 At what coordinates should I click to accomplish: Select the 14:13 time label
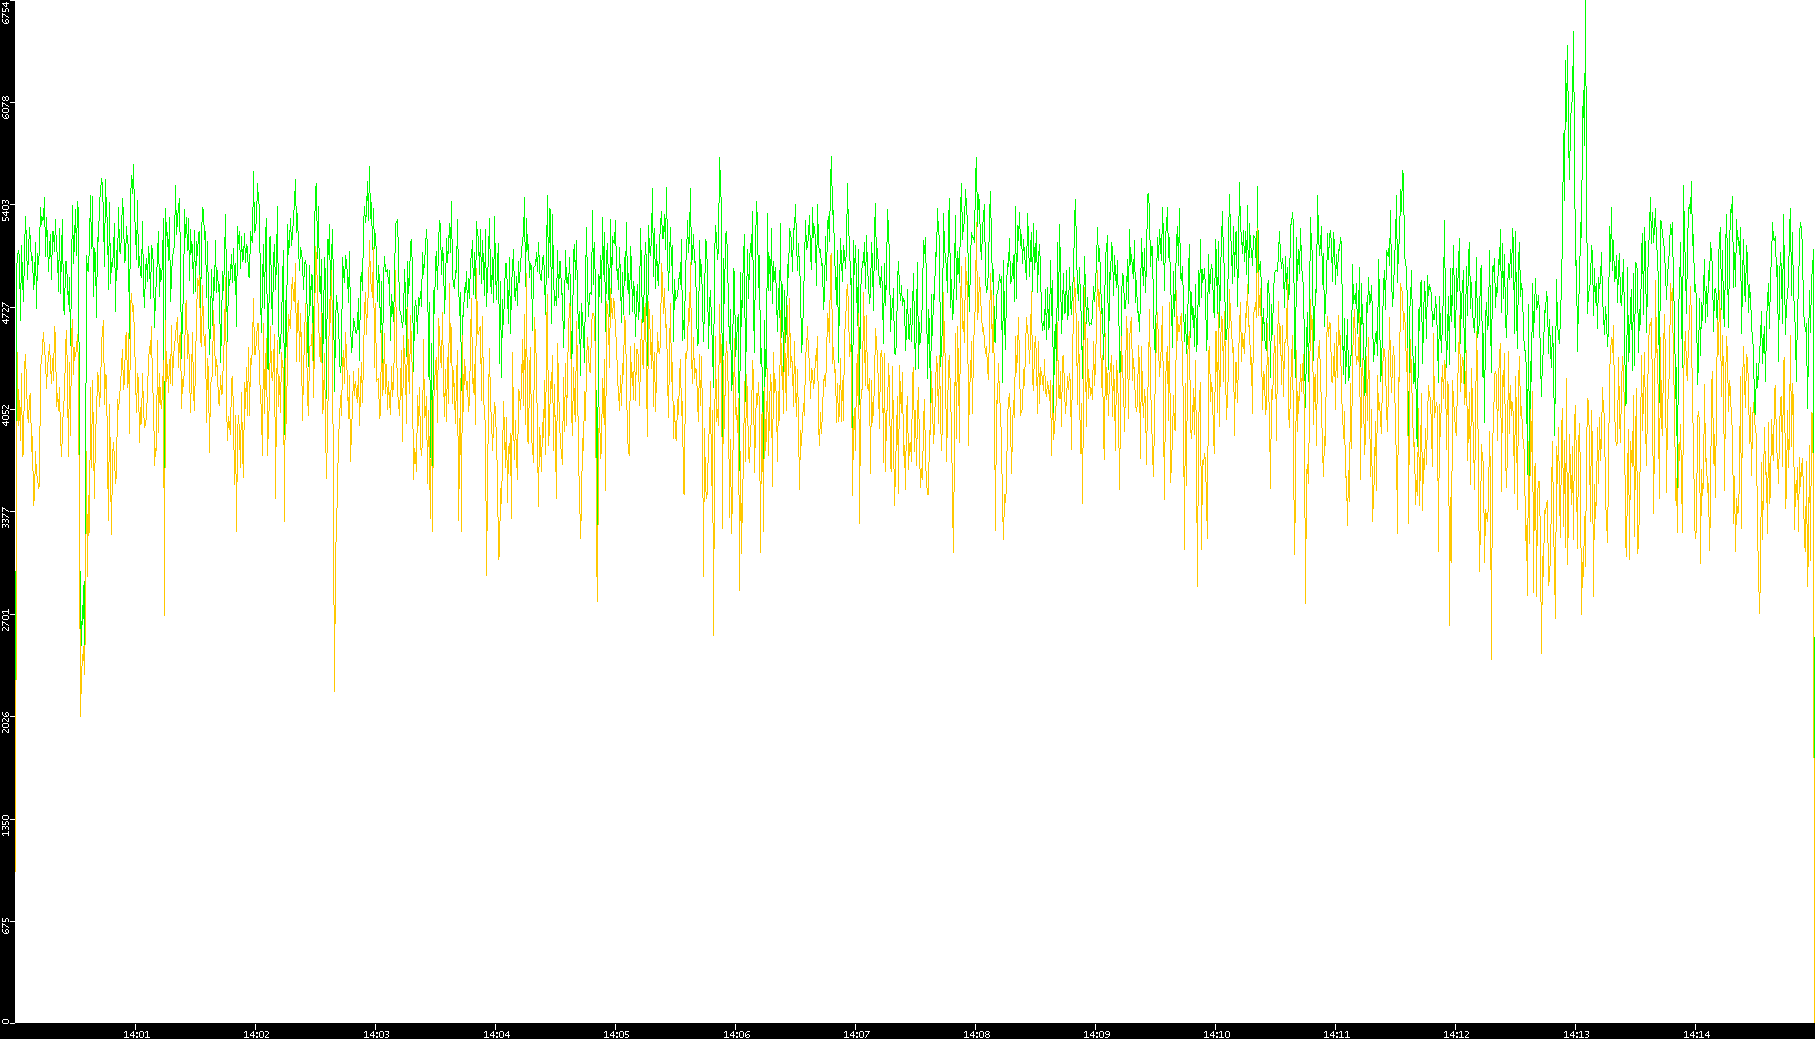[x=1576, y=1034]
